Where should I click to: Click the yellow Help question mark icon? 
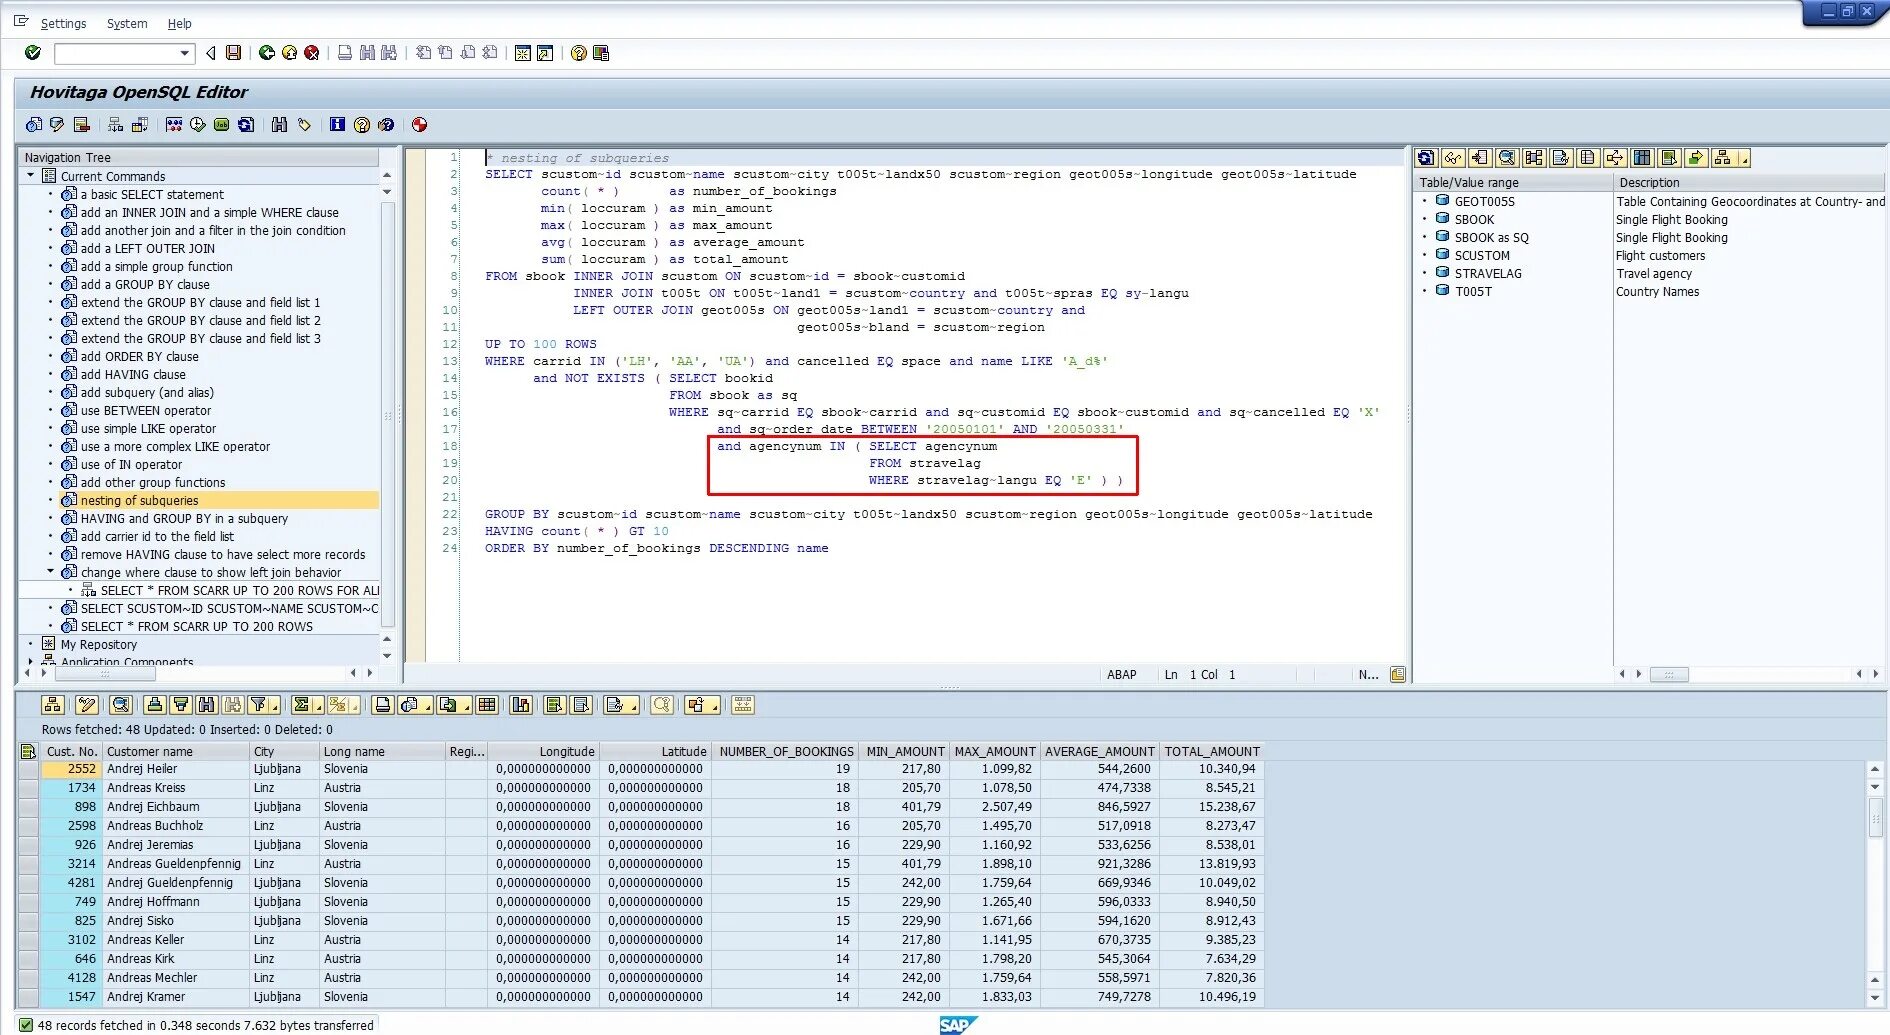point(578,53)
